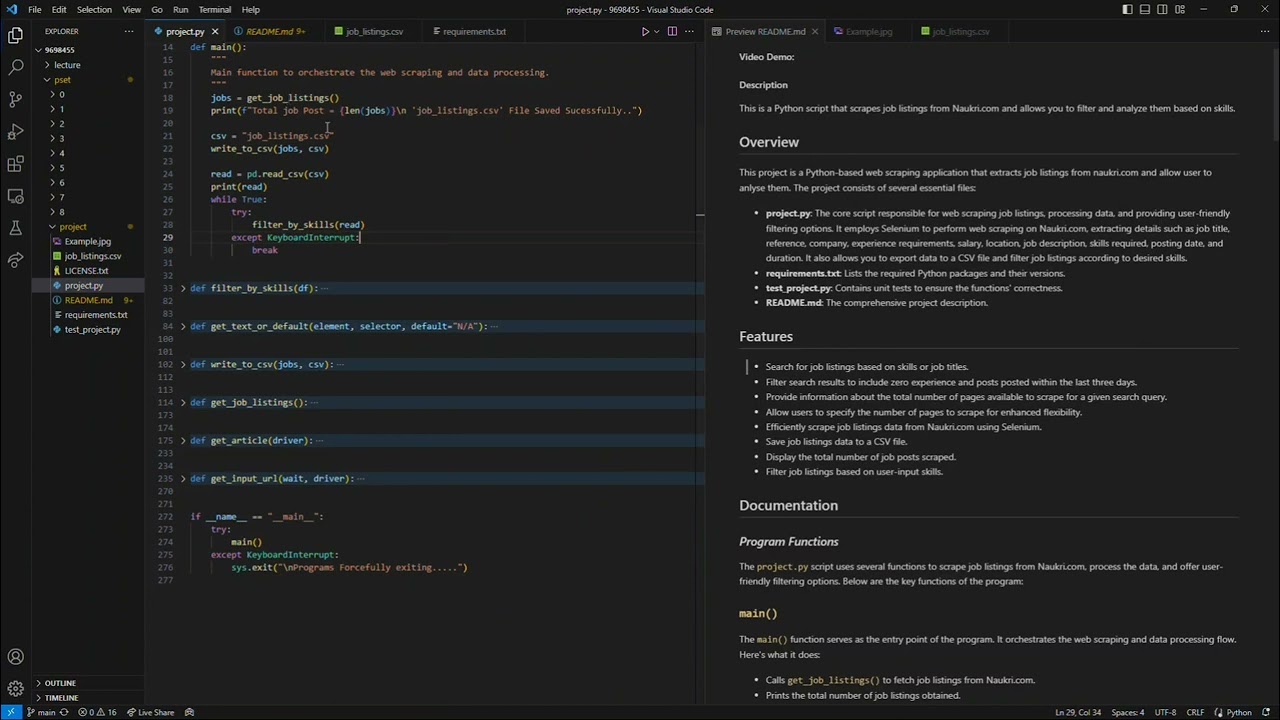Synchronize changes on main branch
This screenshot has height=720, width=1280.
(x=65, y=712)
